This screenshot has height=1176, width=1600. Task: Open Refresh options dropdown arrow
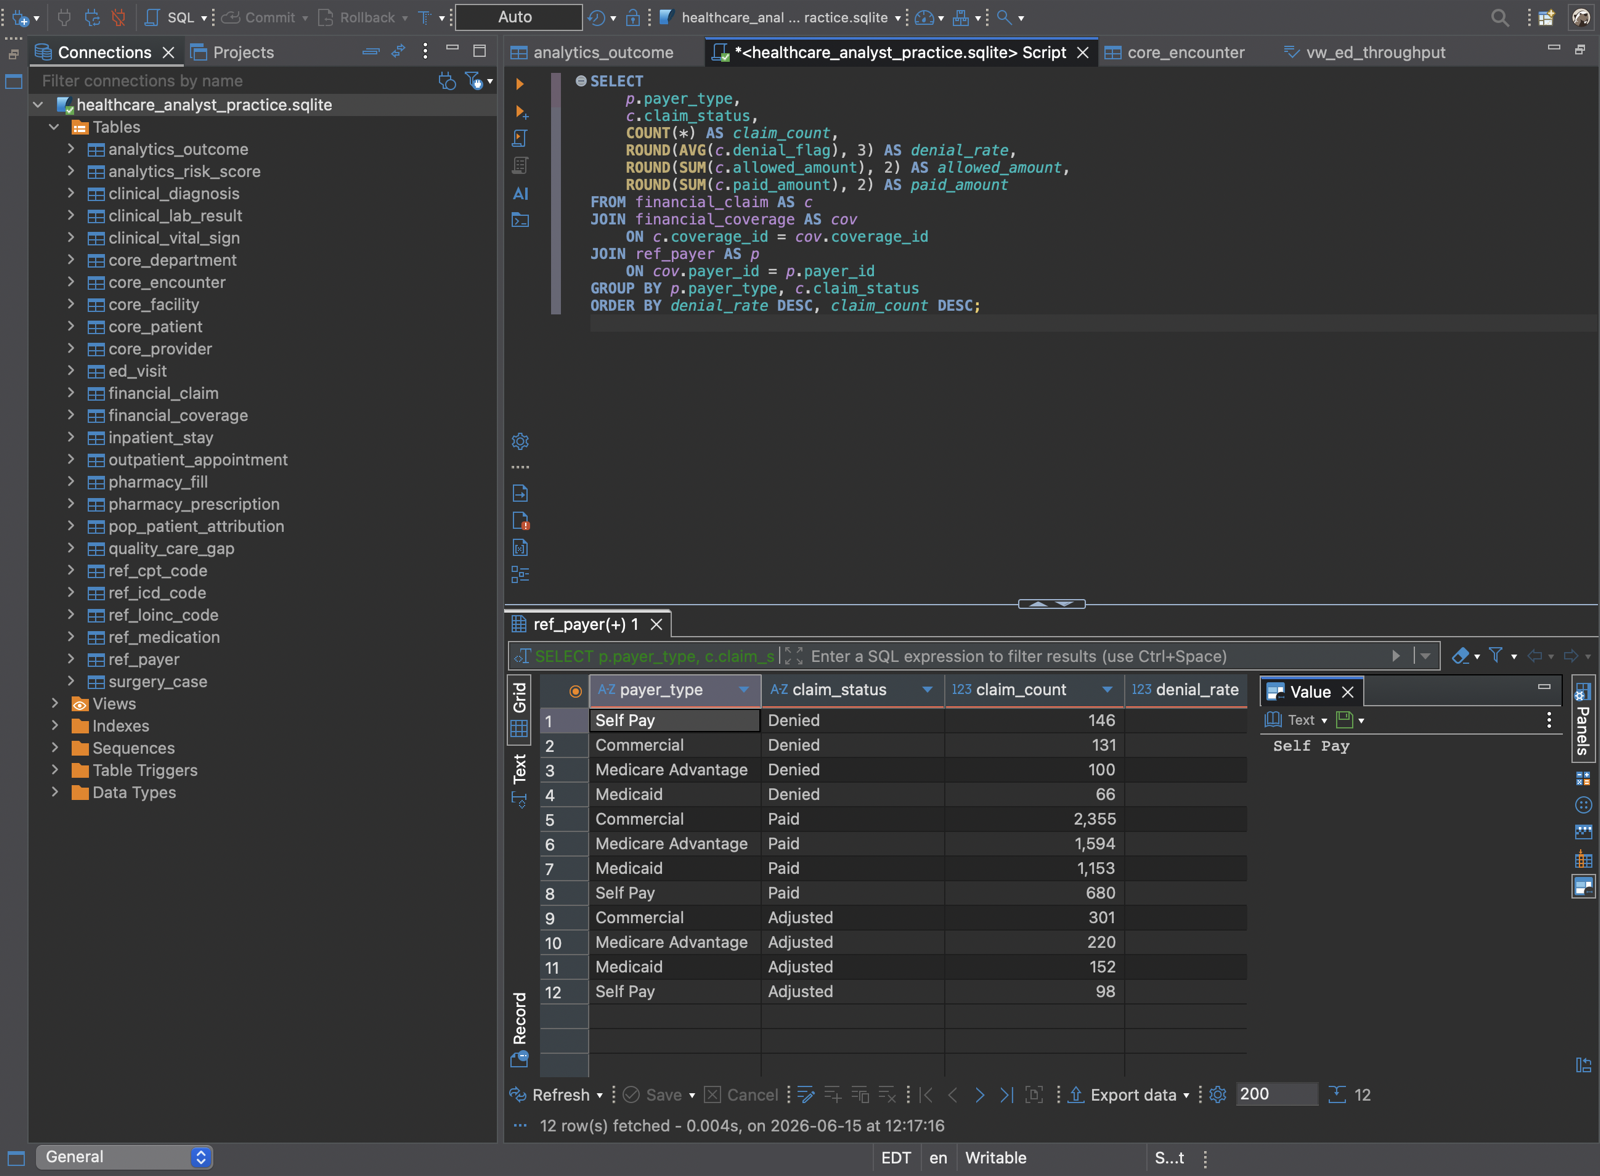(x=600, y=1095)
